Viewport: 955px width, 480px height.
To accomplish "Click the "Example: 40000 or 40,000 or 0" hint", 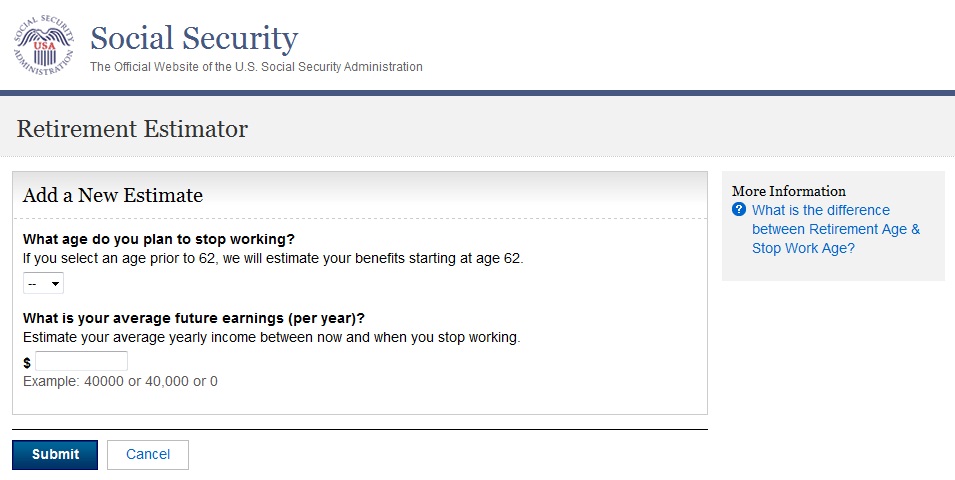I will click(x=120, y=381).
